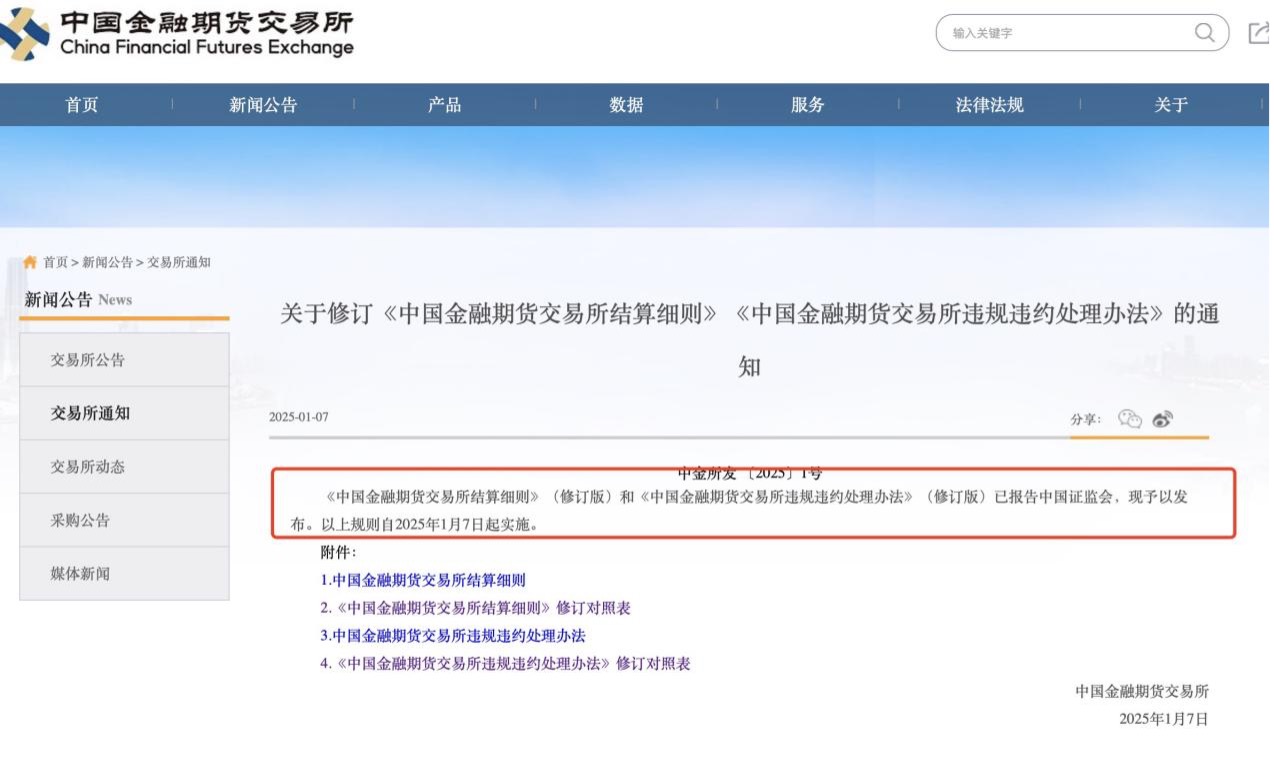Screen dimensions: 1274x763
Task: Share article via Weibo icon
Action: point(1162,419)
